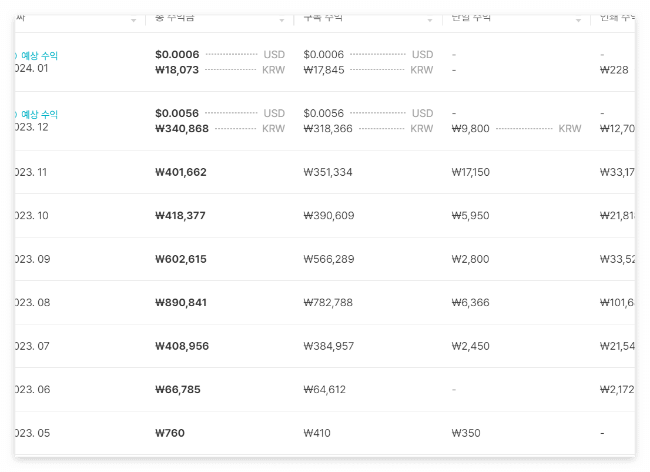Select the ₩6,366 value
Viewport: 650px width, 472px height.
[x=471, y=303]
